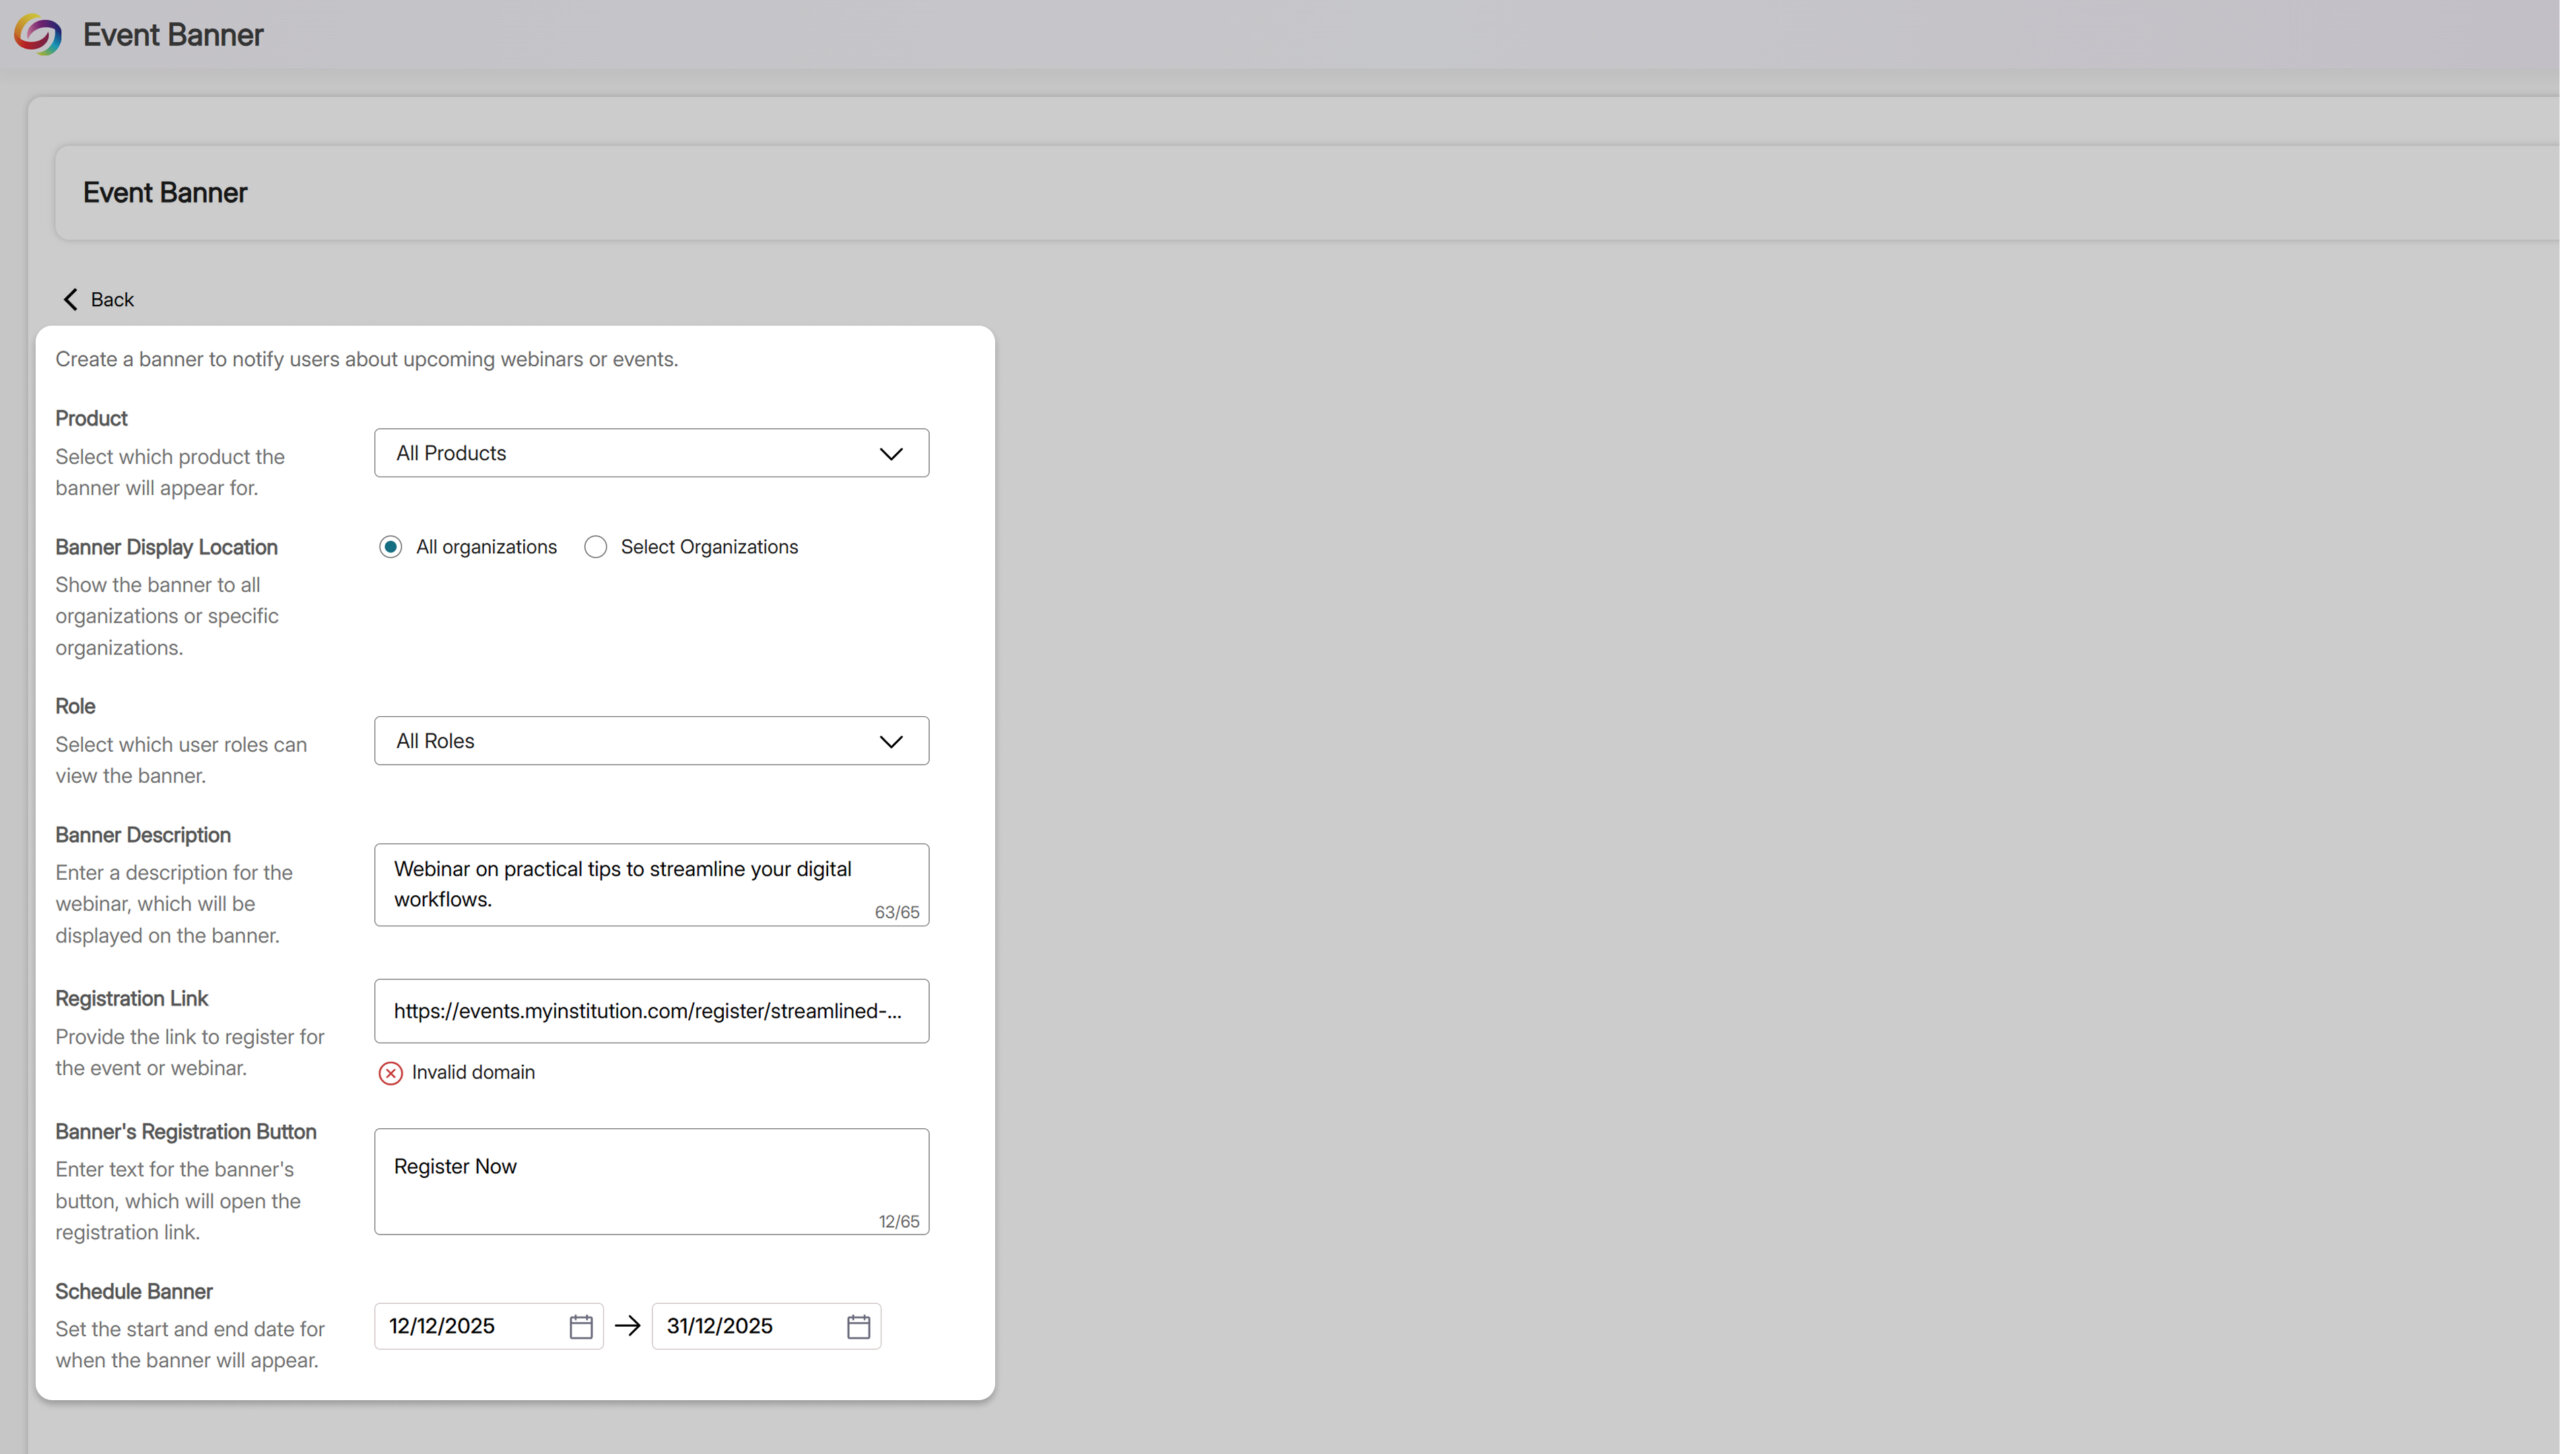The height and width of the screenshot is (1454, 2560).
Task: Choose the Select Organizations radio option
Action: tap(595, 547)
